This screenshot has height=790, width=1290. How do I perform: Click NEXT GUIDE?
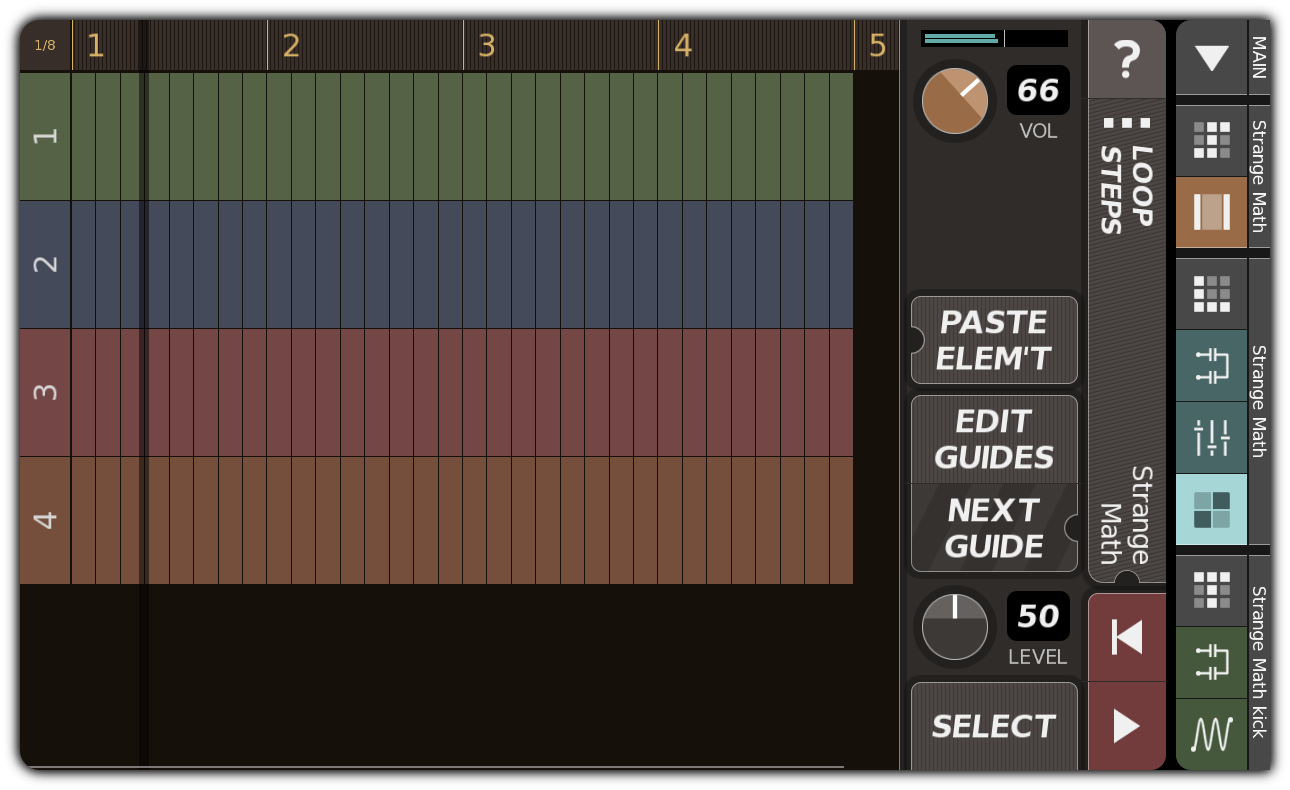(x=993, y=527)
